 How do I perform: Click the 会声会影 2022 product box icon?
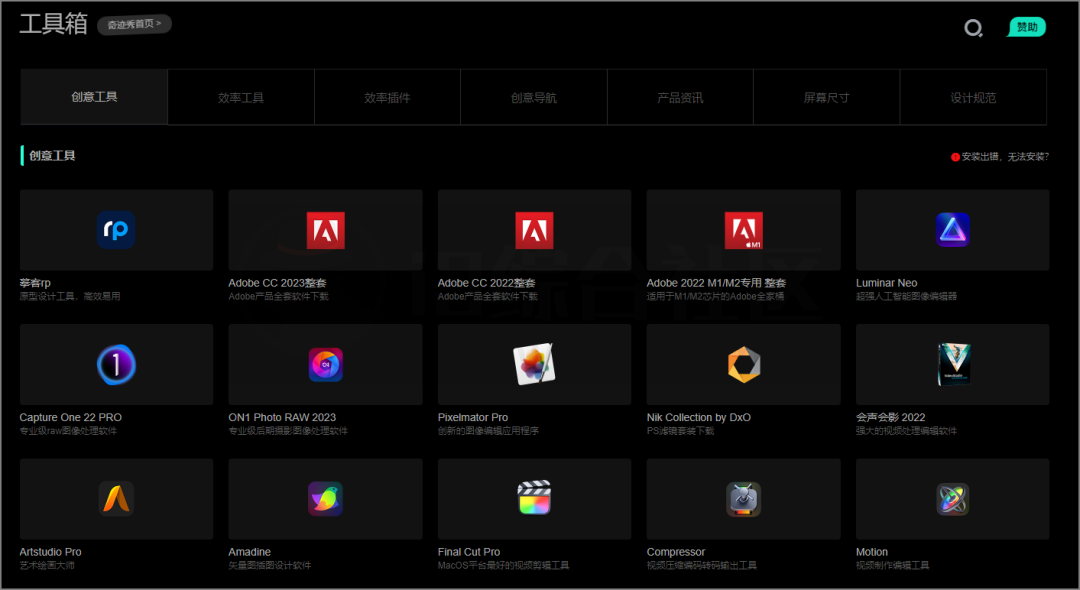[x=953, y=364]
